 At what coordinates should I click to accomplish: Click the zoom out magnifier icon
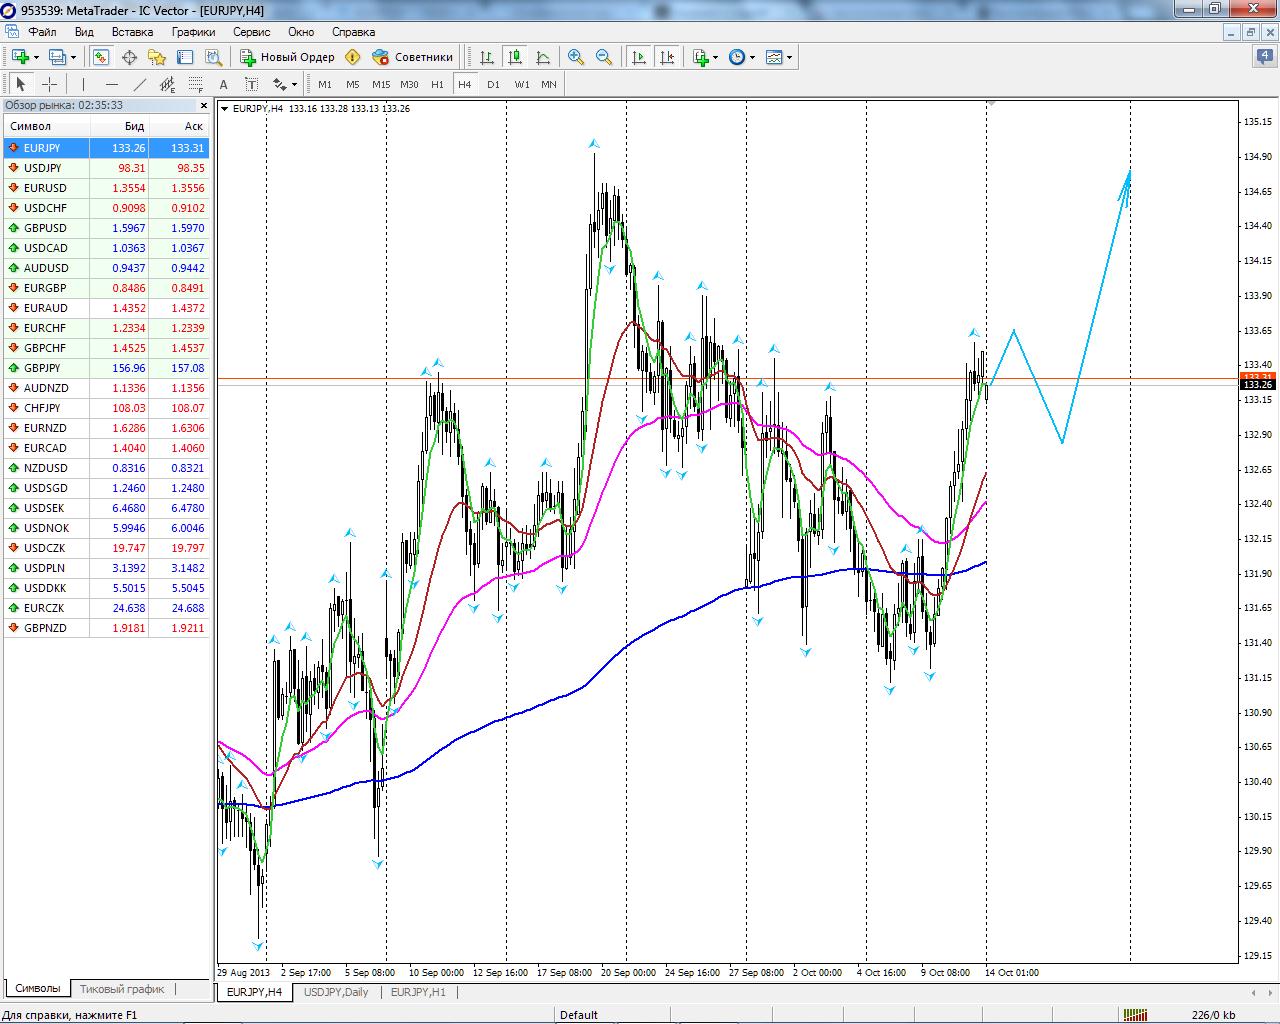pyautogui.click(x=603, y=57)
